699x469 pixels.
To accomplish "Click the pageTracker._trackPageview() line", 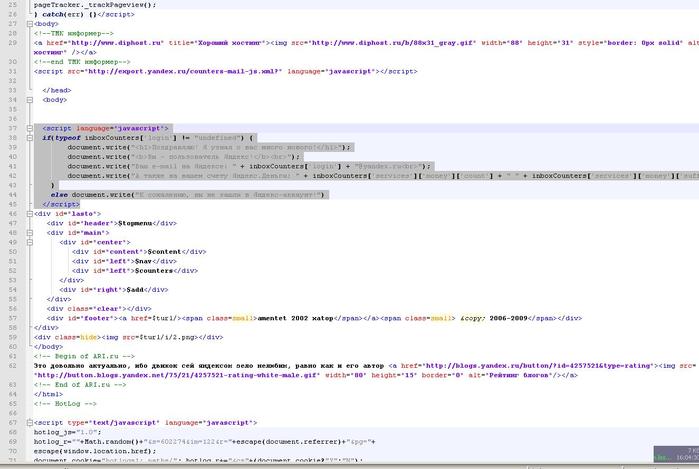I will (x=95, y=5).
